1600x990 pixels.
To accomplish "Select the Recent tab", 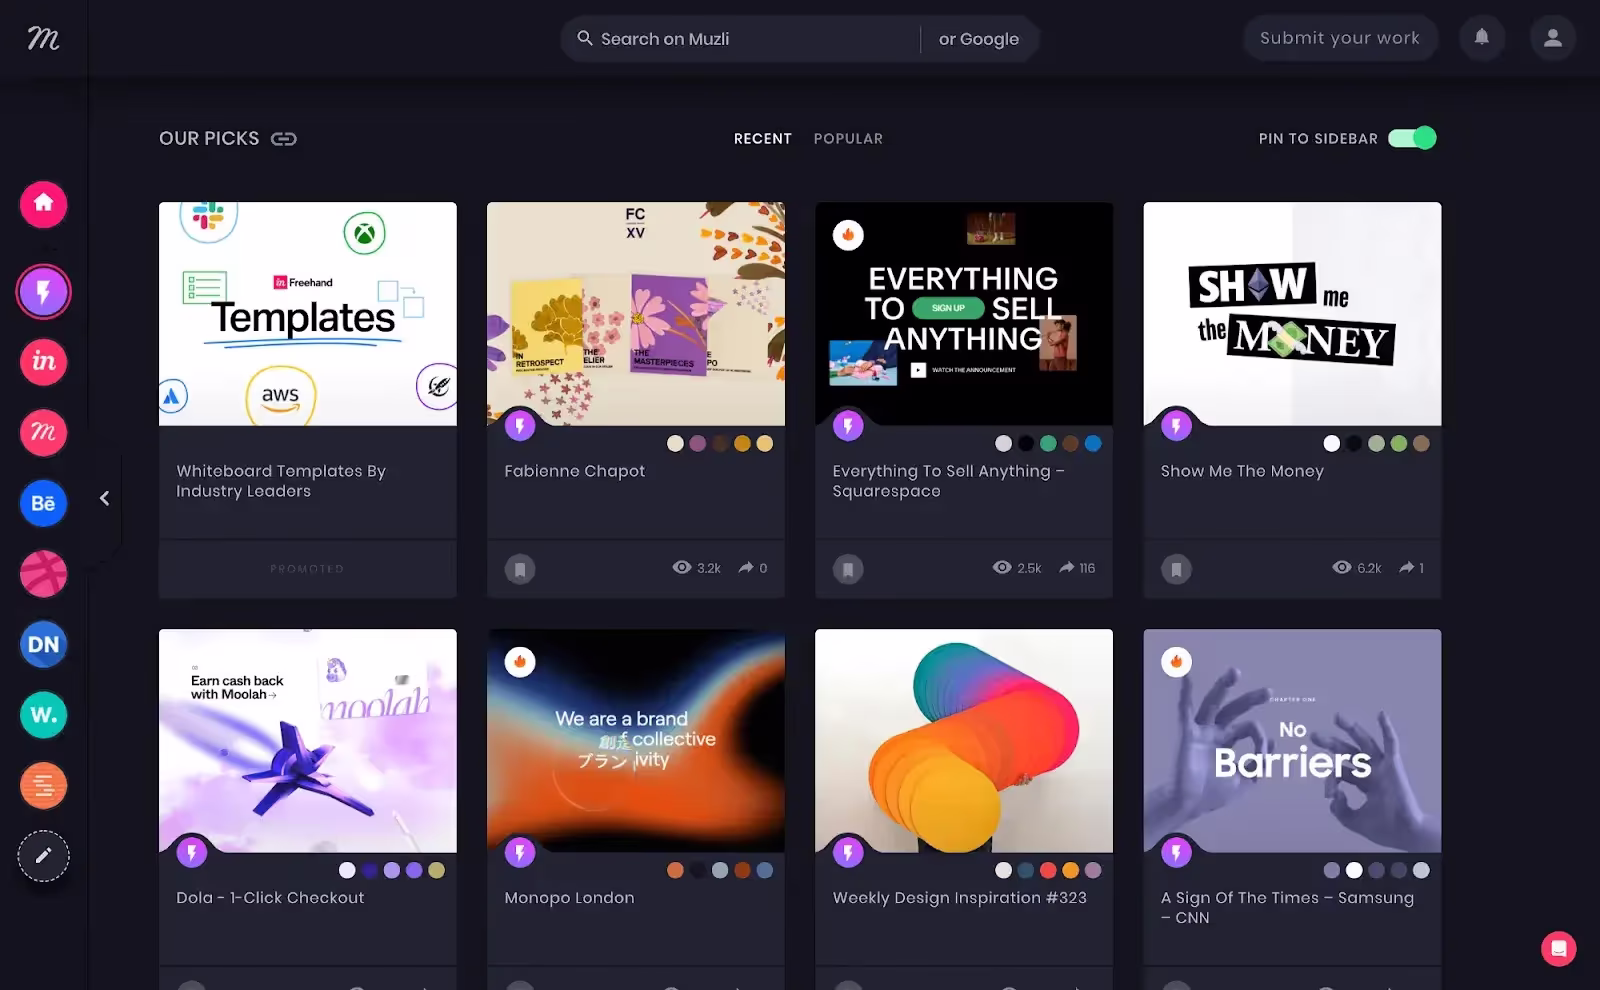I will click(x=762, y=139).
